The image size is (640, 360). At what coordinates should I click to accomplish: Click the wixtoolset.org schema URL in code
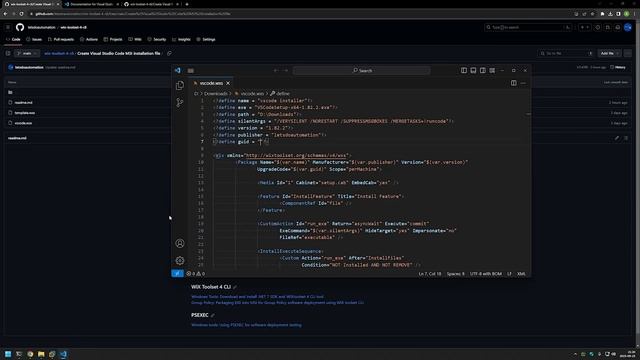296,156
